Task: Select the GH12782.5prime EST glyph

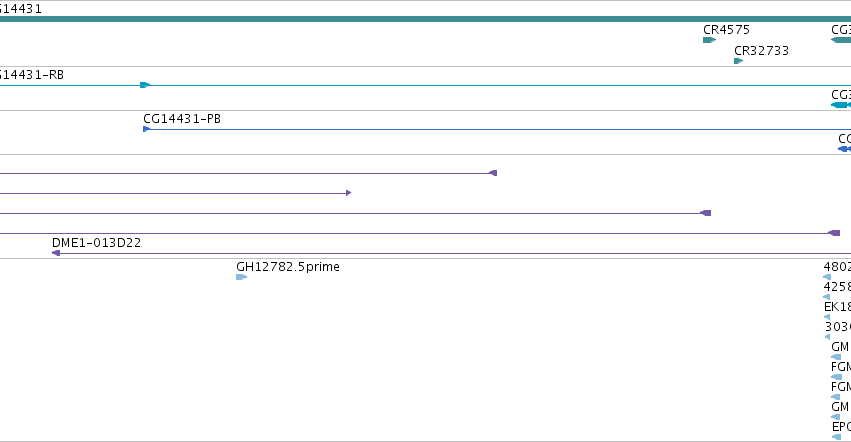Action: click(x=242, y=277)
